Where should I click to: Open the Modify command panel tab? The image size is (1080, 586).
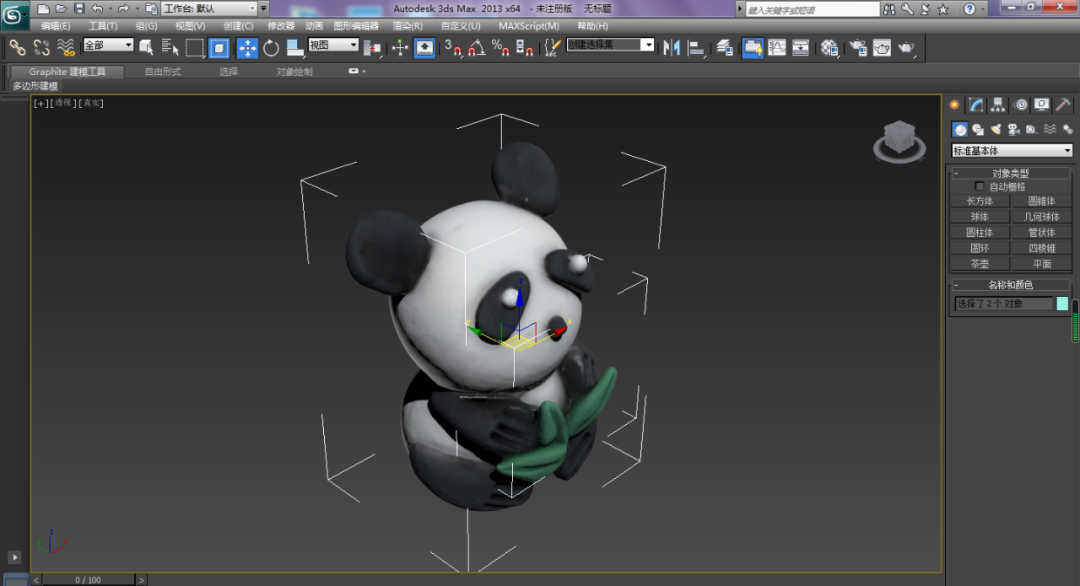tap(976, 105)
